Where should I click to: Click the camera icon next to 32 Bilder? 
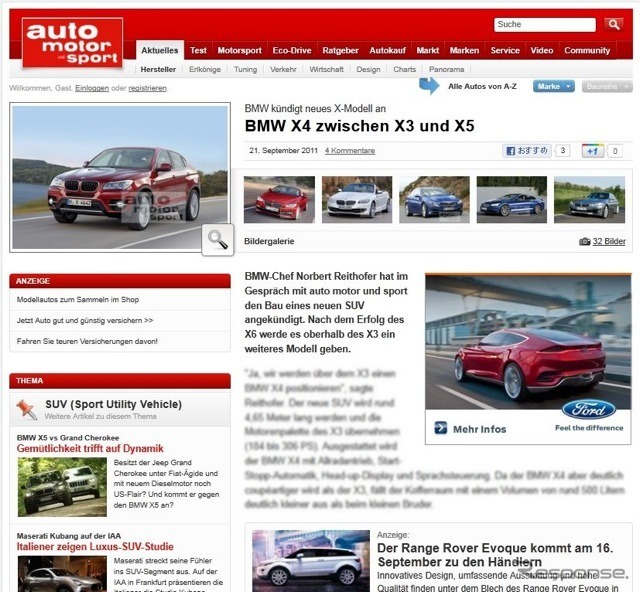point(584,241)
